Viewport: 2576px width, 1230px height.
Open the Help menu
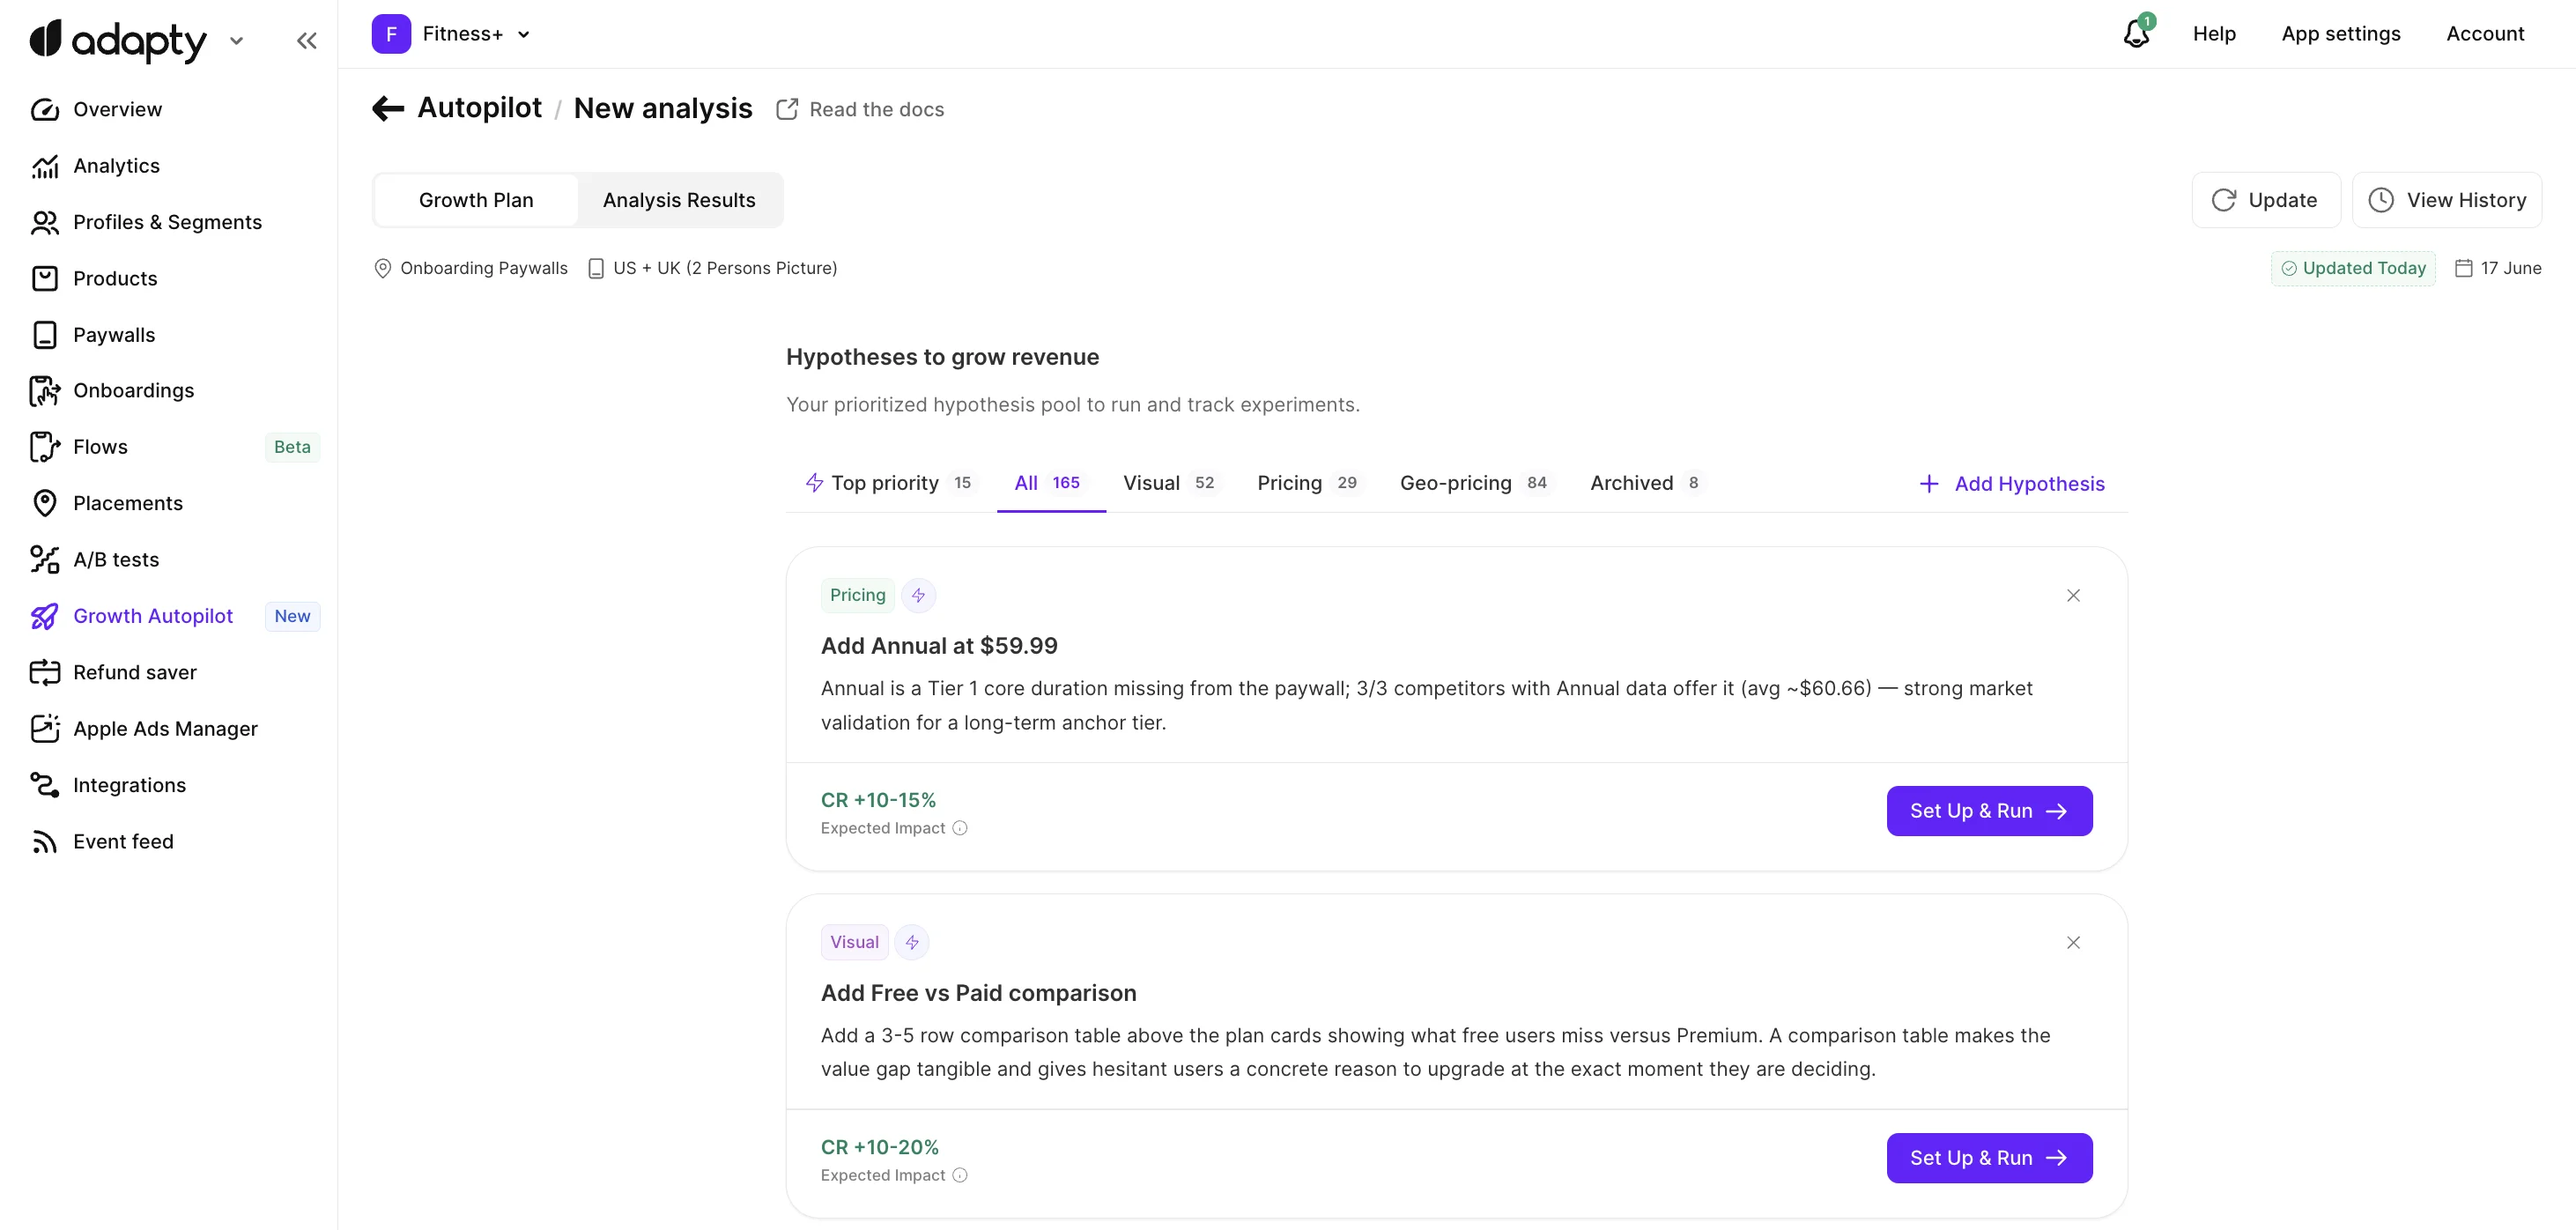pyautogui.click(x=2214, y=34)
